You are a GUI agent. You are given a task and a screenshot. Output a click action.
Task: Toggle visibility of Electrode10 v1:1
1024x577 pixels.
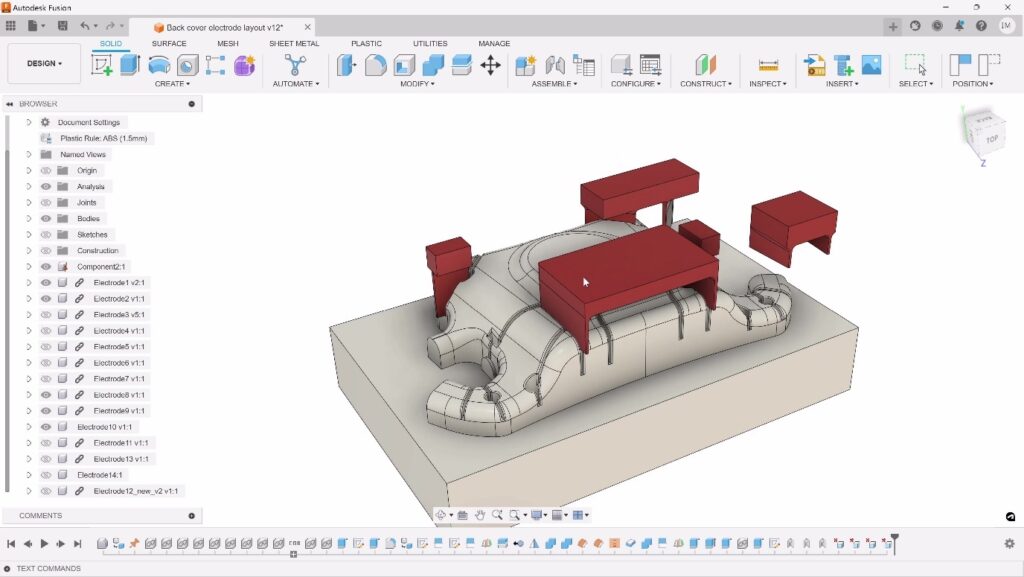(x=46, y=427)
